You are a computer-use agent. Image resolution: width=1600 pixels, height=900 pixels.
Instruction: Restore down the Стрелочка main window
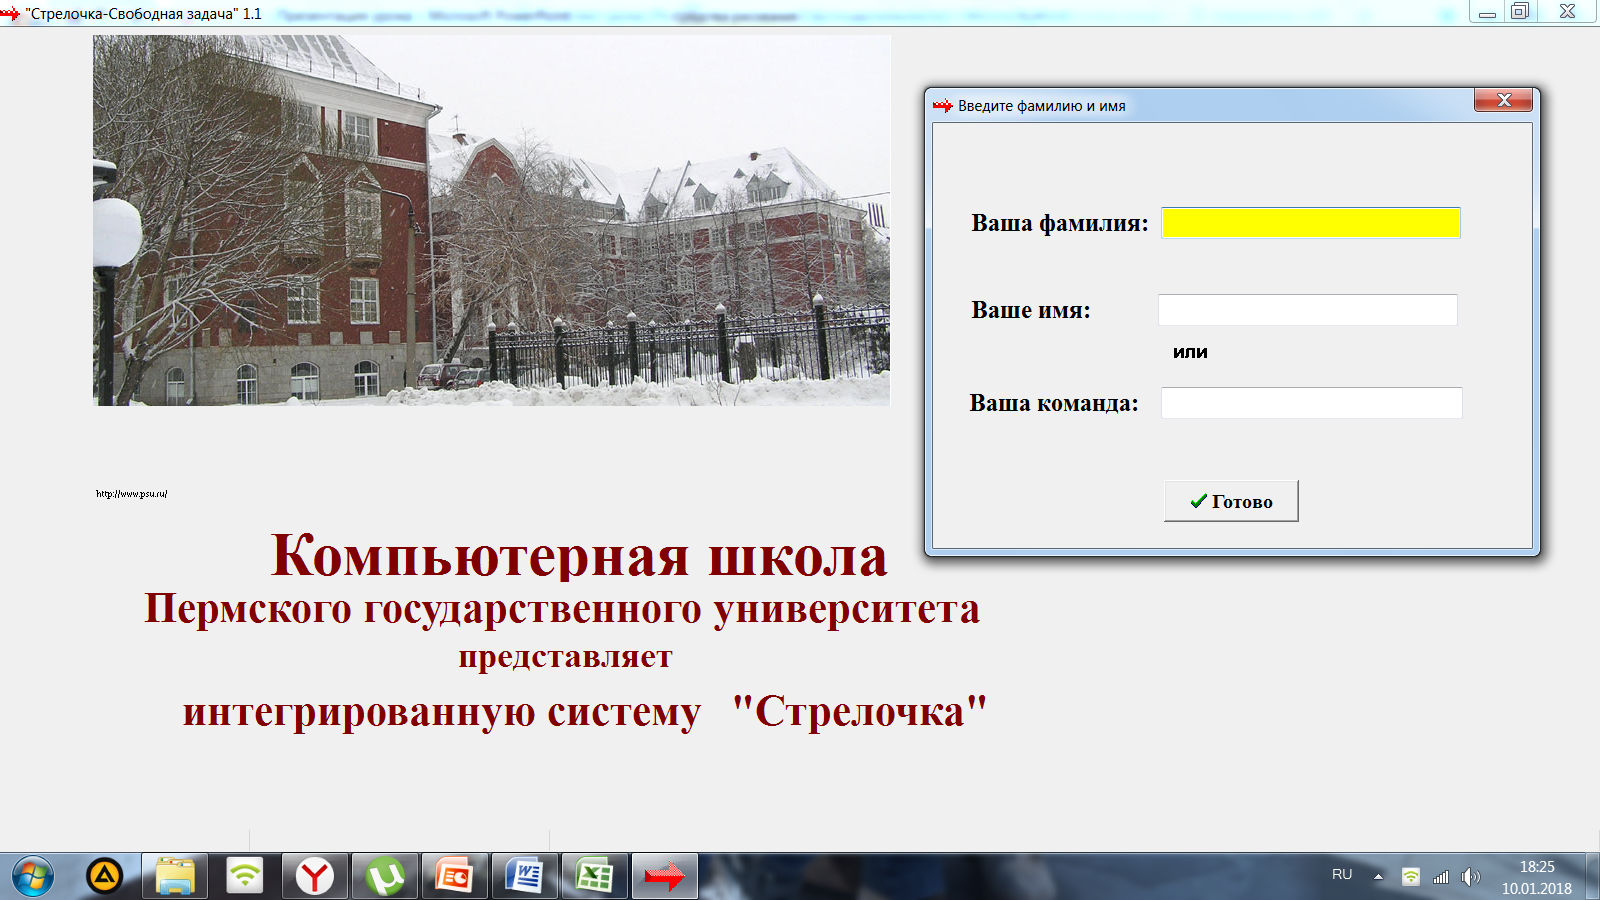1520,12
